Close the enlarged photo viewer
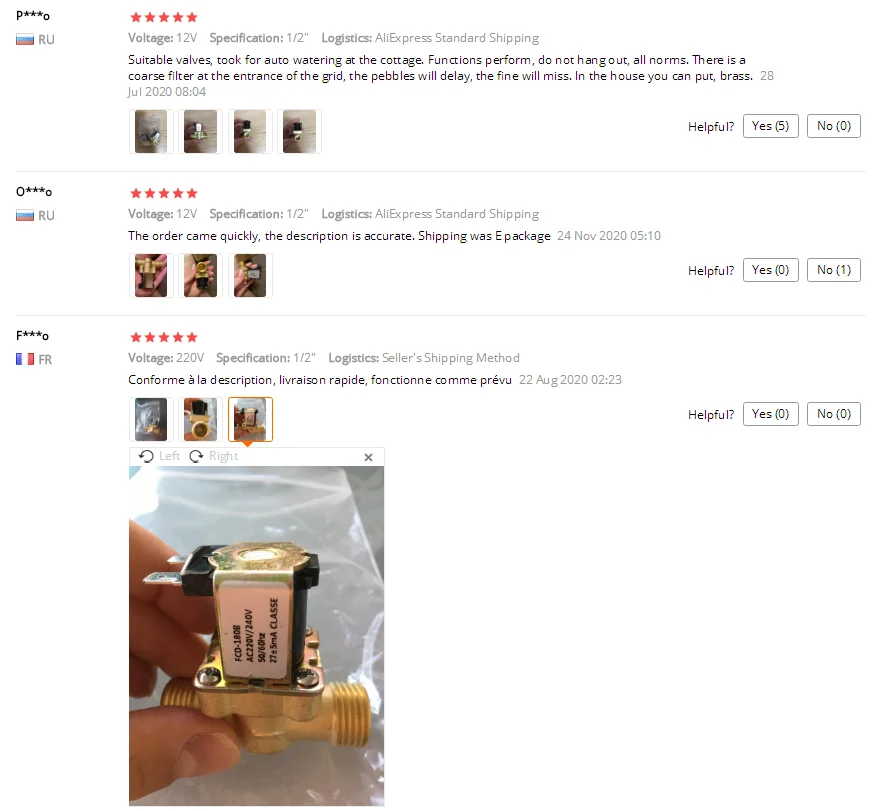 click(368, 458)
